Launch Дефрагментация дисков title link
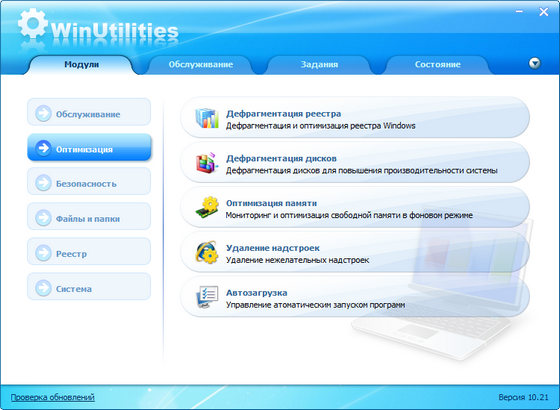Screen dimensions: 560x410 [281, 158]
